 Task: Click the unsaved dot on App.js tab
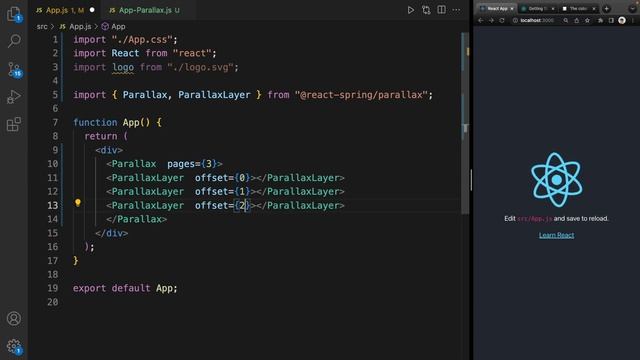pyautogui.click(x=92, y=10)
